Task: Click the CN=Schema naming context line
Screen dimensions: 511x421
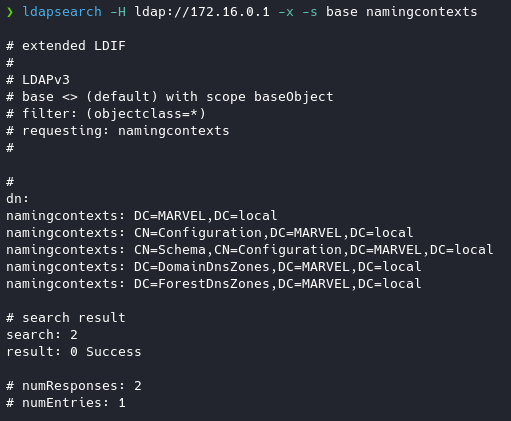Action: pos(250,250)
